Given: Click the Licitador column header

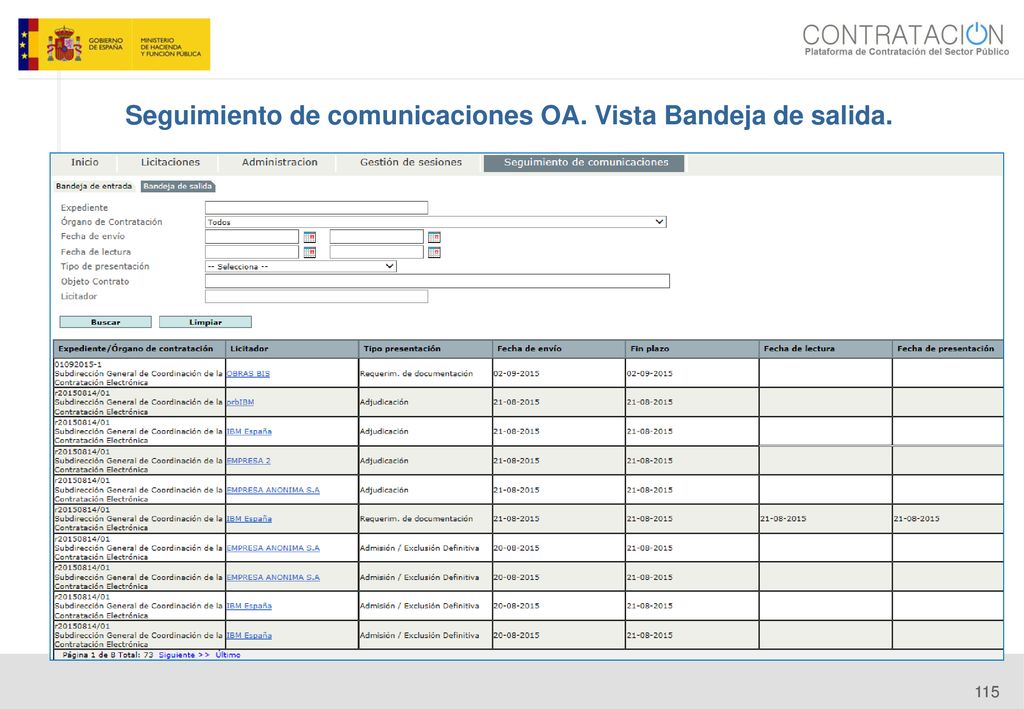Looking at the screenshot, I should 292,349.
